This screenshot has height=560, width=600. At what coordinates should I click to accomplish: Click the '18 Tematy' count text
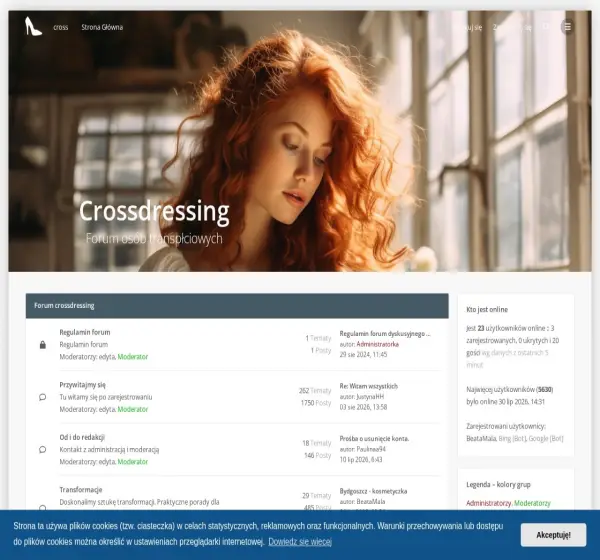click(x=316, y=443)
